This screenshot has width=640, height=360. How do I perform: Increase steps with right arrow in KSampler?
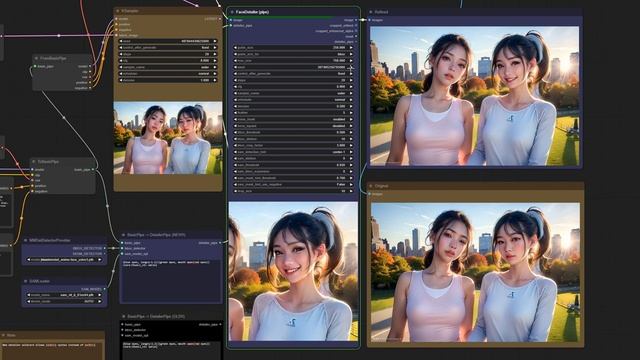pyautogui.click(x=215, y=54)
